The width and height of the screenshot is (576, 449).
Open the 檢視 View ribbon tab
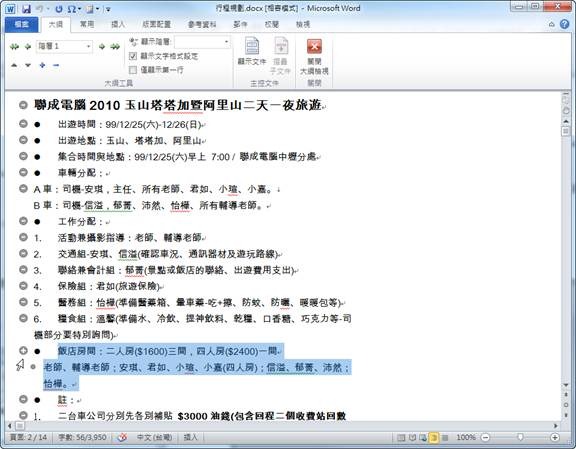(303, 24)
